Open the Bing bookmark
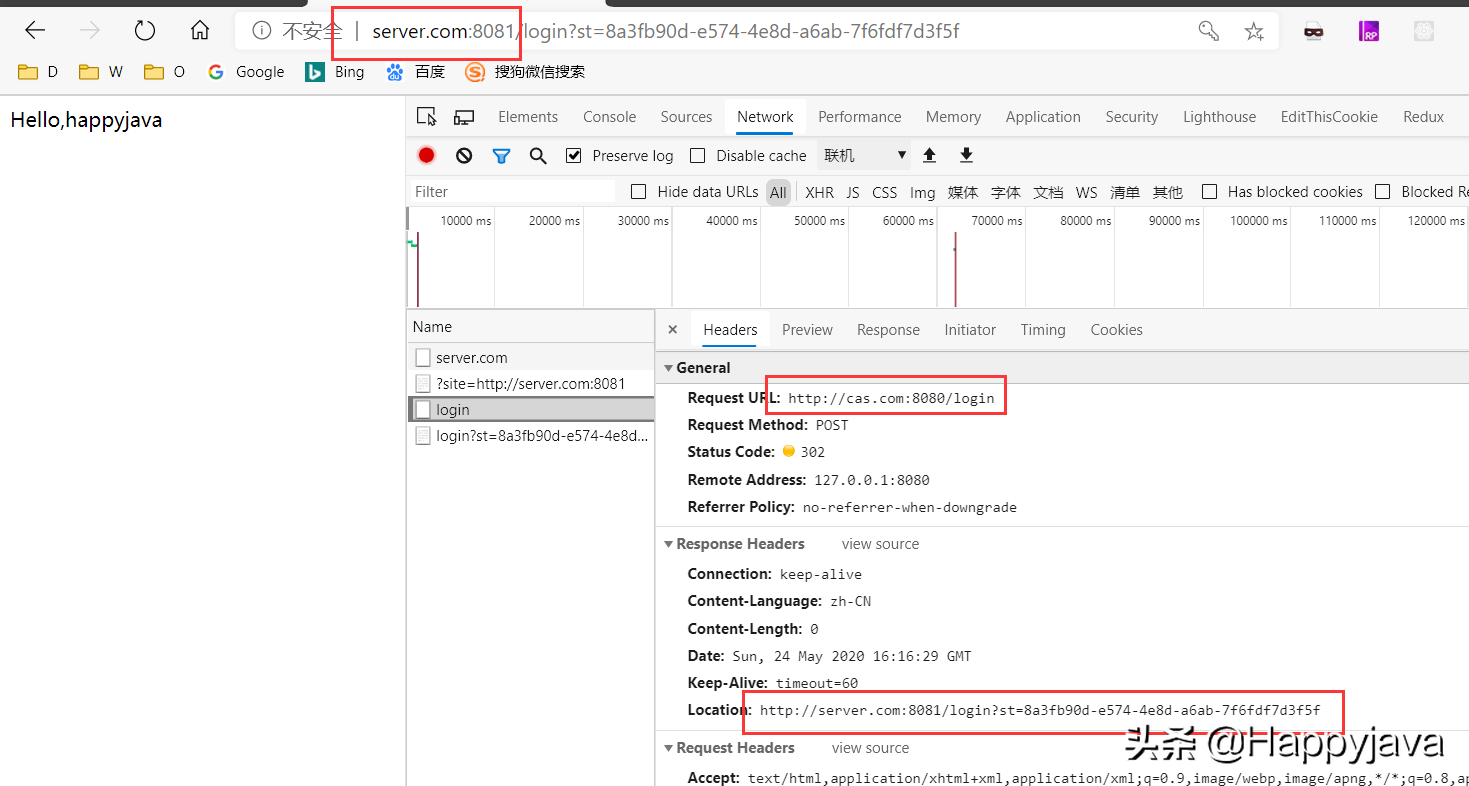1469x786 pixels. point(335,72)
